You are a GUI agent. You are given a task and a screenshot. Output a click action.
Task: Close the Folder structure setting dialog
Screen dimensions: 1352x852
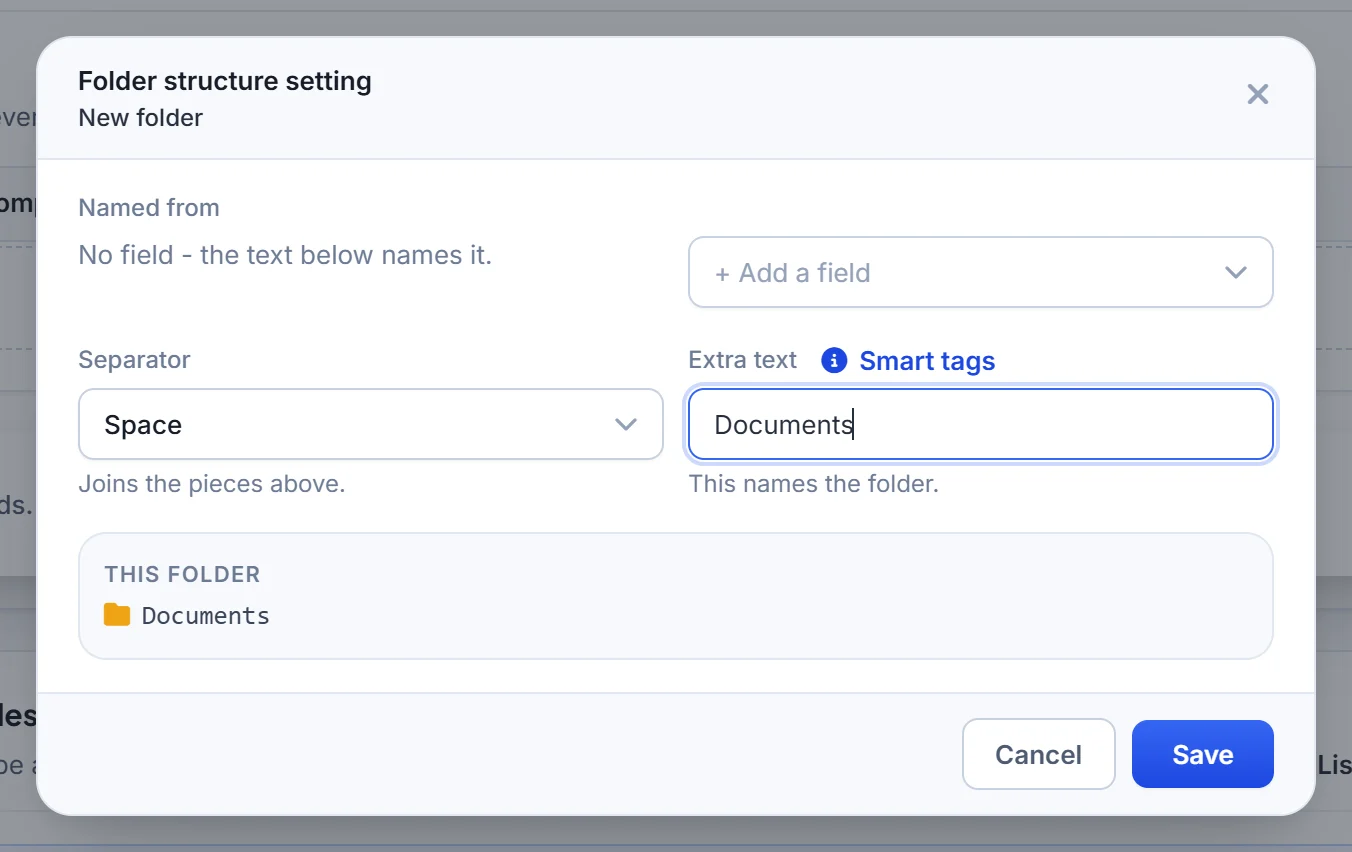coord(1257,95)
